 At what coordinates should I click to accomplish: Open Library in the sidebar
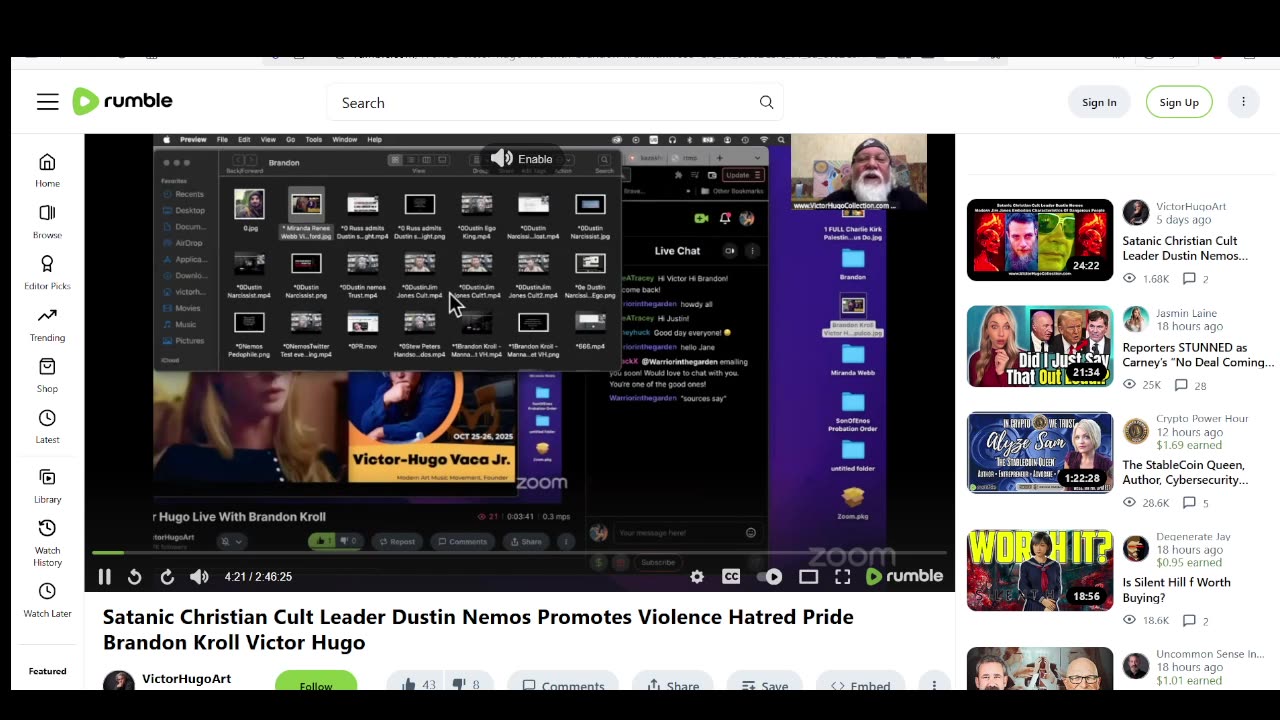click(47, 486)
